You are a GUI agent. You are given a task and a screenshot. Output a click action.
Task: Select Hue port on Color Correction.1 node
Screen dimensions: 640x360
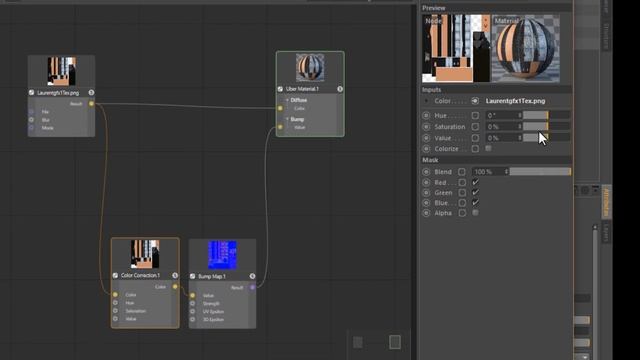(115, 303)
